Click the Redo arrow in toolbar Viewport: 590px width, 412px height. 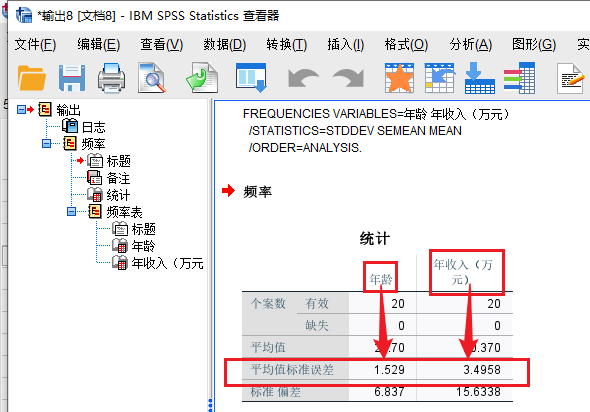[348, 78]
